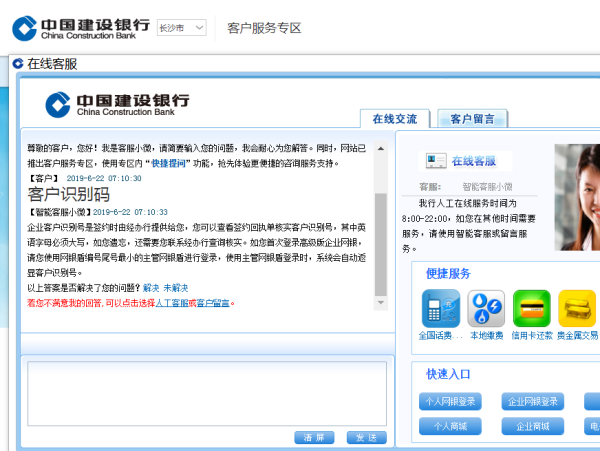
Task: Open the 贵金属交易 gold icon
Action: [x=577, y=308]
